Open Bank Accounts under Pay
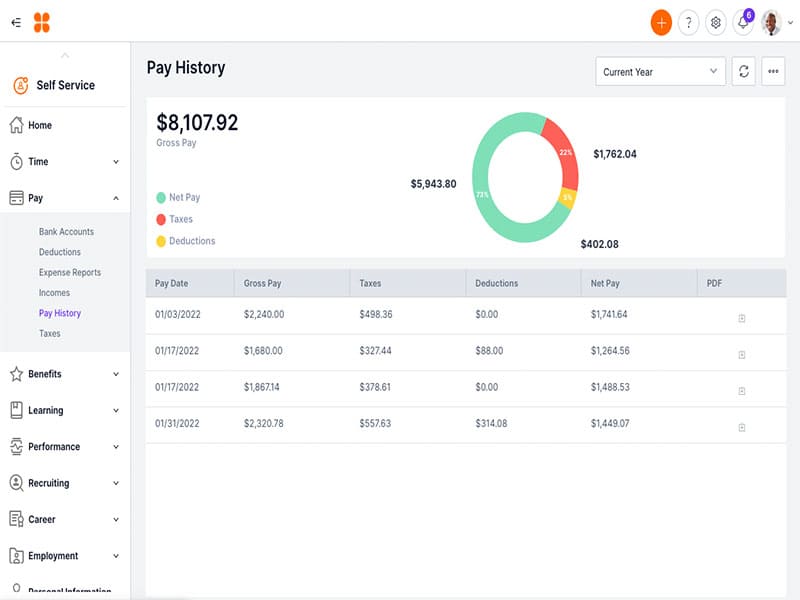The width and height of the screenshot is (800, 600). coord(66,232)
